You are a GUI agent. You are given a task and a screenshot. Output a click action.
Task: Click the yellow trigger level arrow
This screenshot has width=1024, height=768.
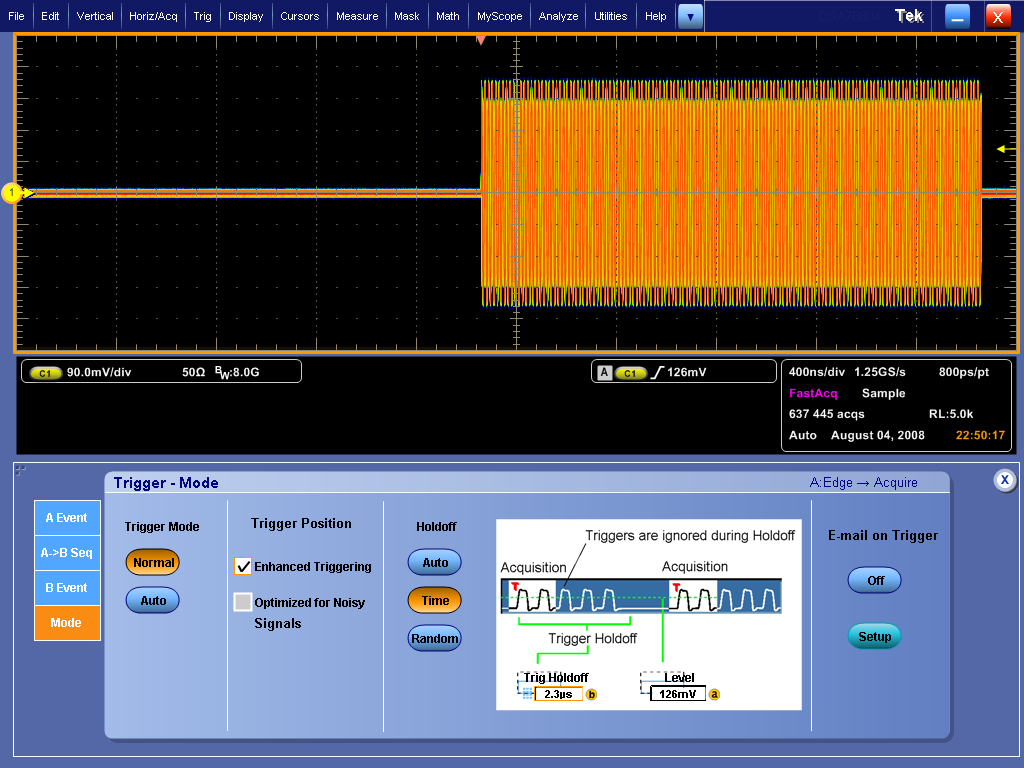point(1003,150)
